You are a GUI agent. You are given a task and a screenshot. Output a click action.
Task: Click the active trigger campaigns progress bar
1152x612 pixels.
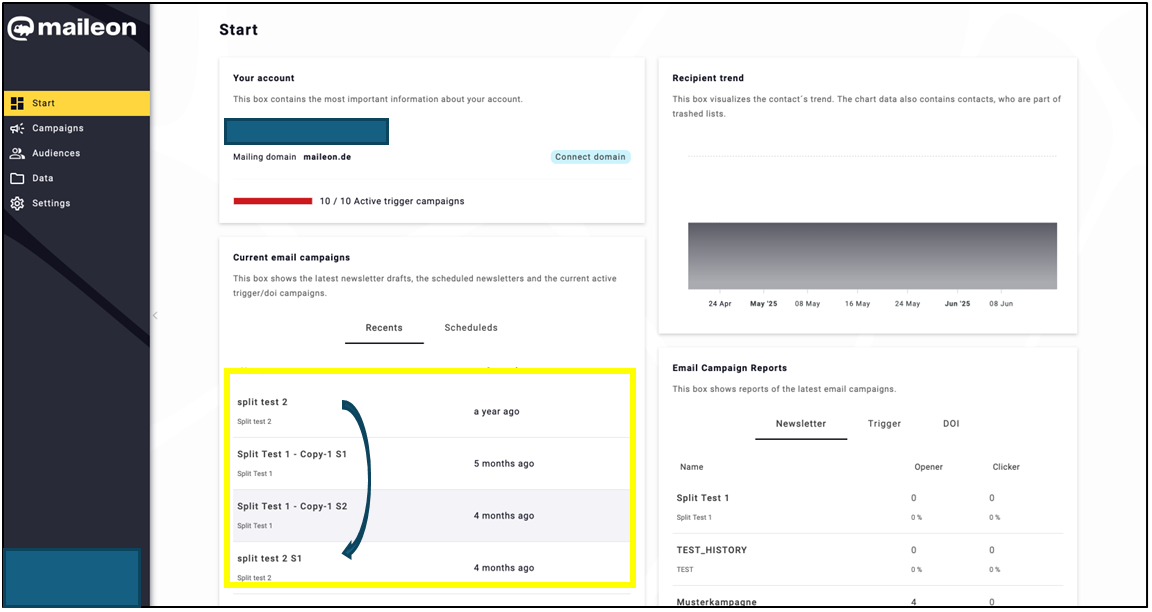[x=272, y=200]
